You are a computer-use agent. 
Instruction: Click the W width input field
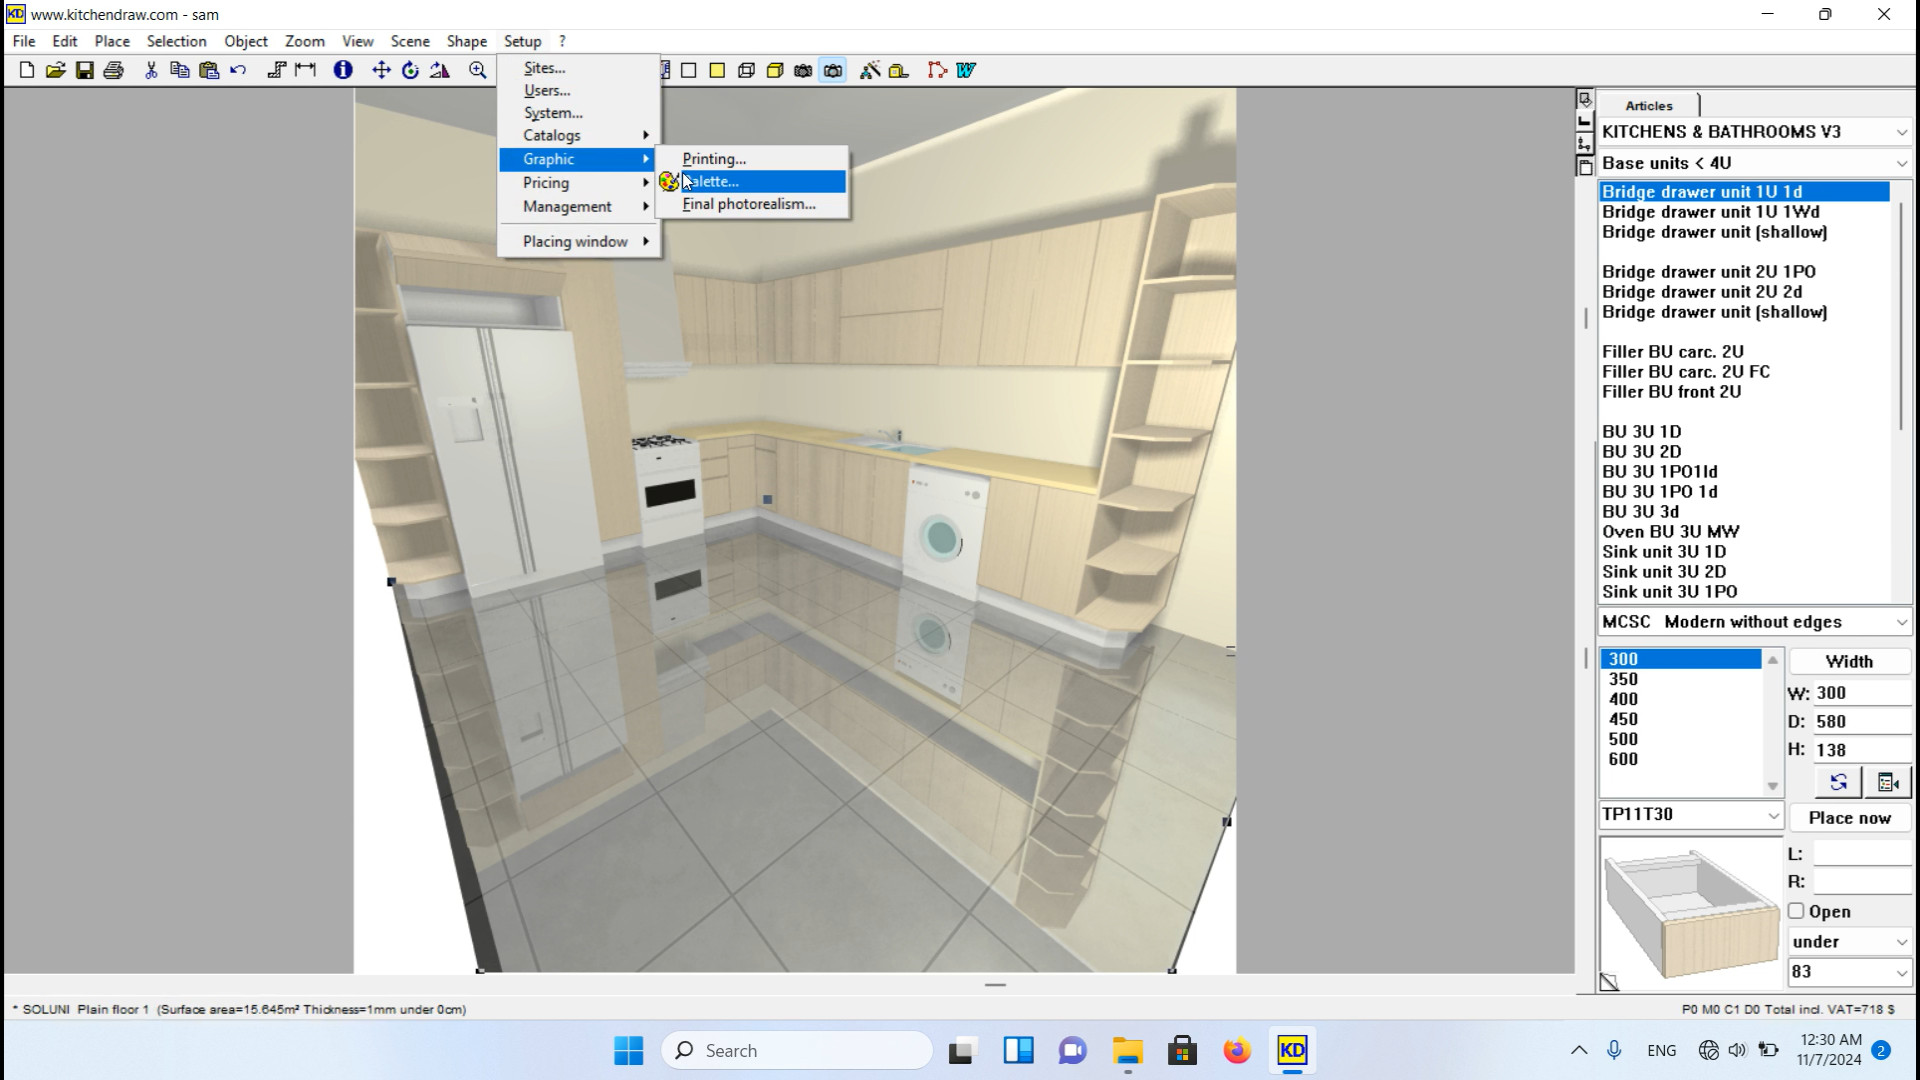pyautogui.click(x=1860, y=693)
